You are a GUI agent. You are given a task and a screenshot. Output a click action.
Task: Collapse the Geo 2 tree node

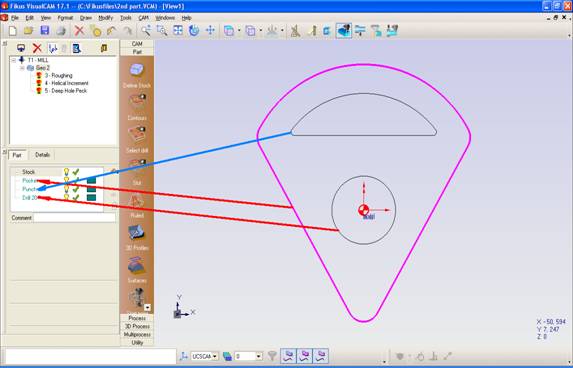point(22,68)
